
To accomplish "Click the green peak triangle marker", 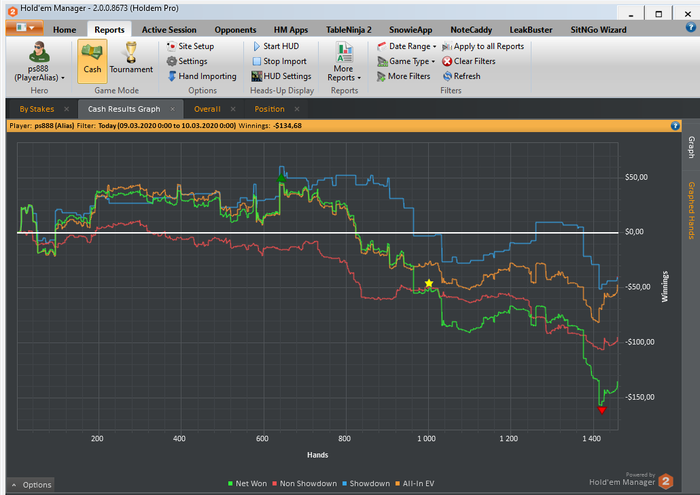I will [x=281, y=178].
